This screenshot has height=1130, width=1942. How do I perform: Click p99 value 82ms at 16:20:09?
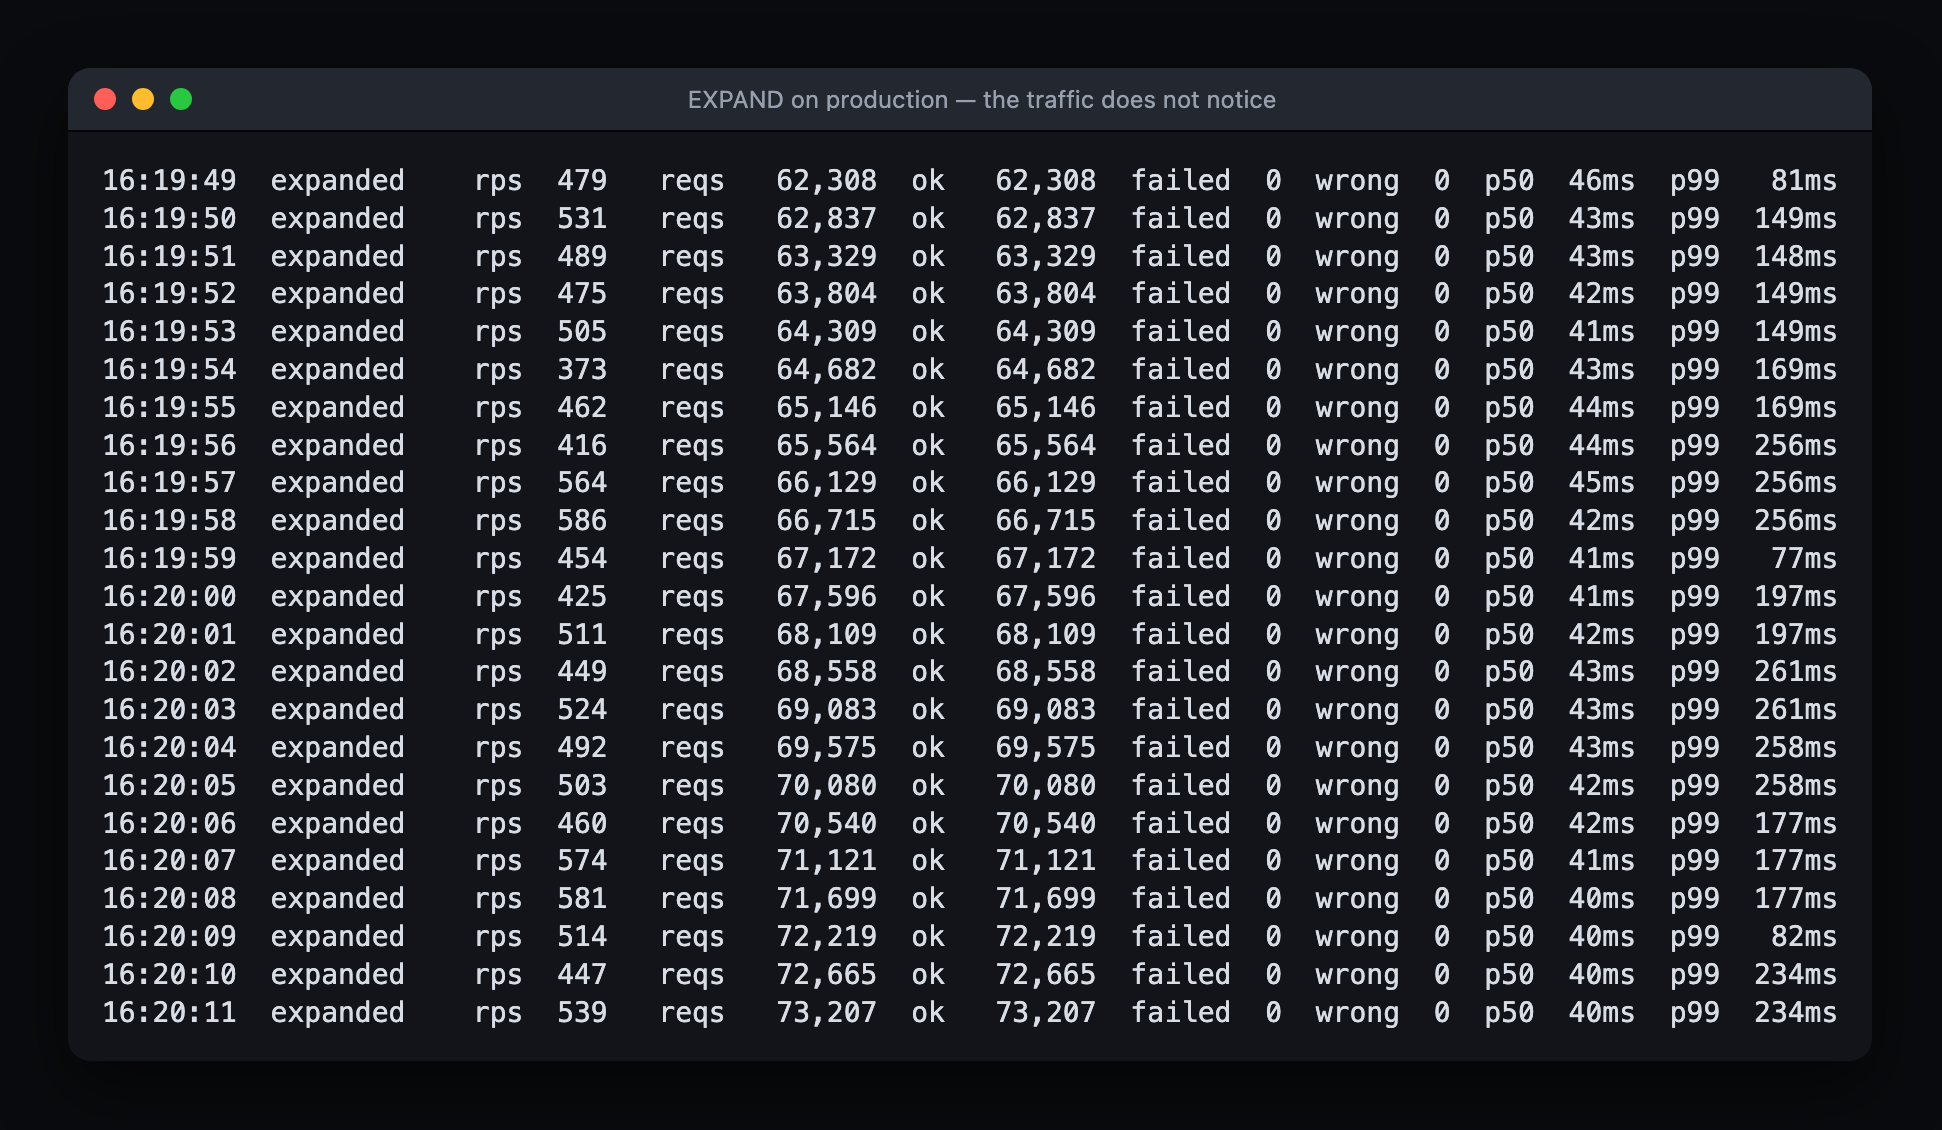point(1803,937)
